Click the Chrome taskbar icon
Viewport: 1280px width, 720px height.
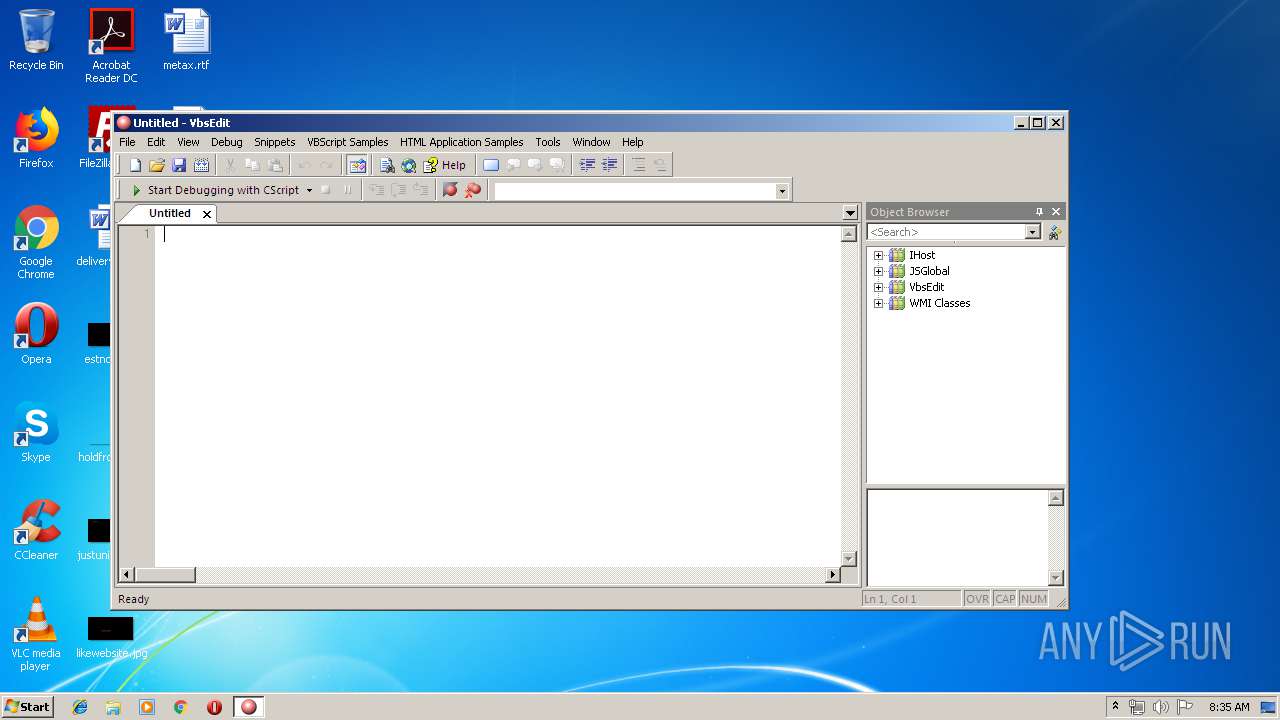181,707
